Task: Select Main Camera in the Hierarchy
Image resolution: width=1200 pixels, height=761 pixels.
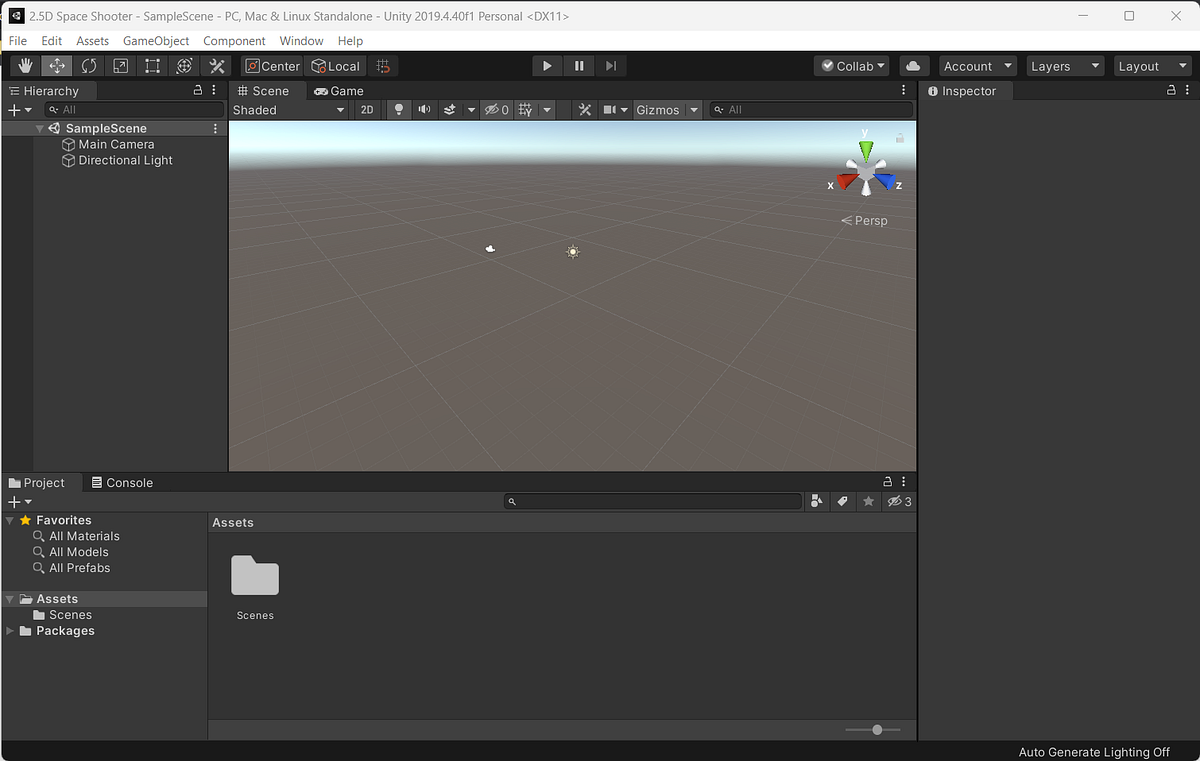Action: tap(116, 144)
